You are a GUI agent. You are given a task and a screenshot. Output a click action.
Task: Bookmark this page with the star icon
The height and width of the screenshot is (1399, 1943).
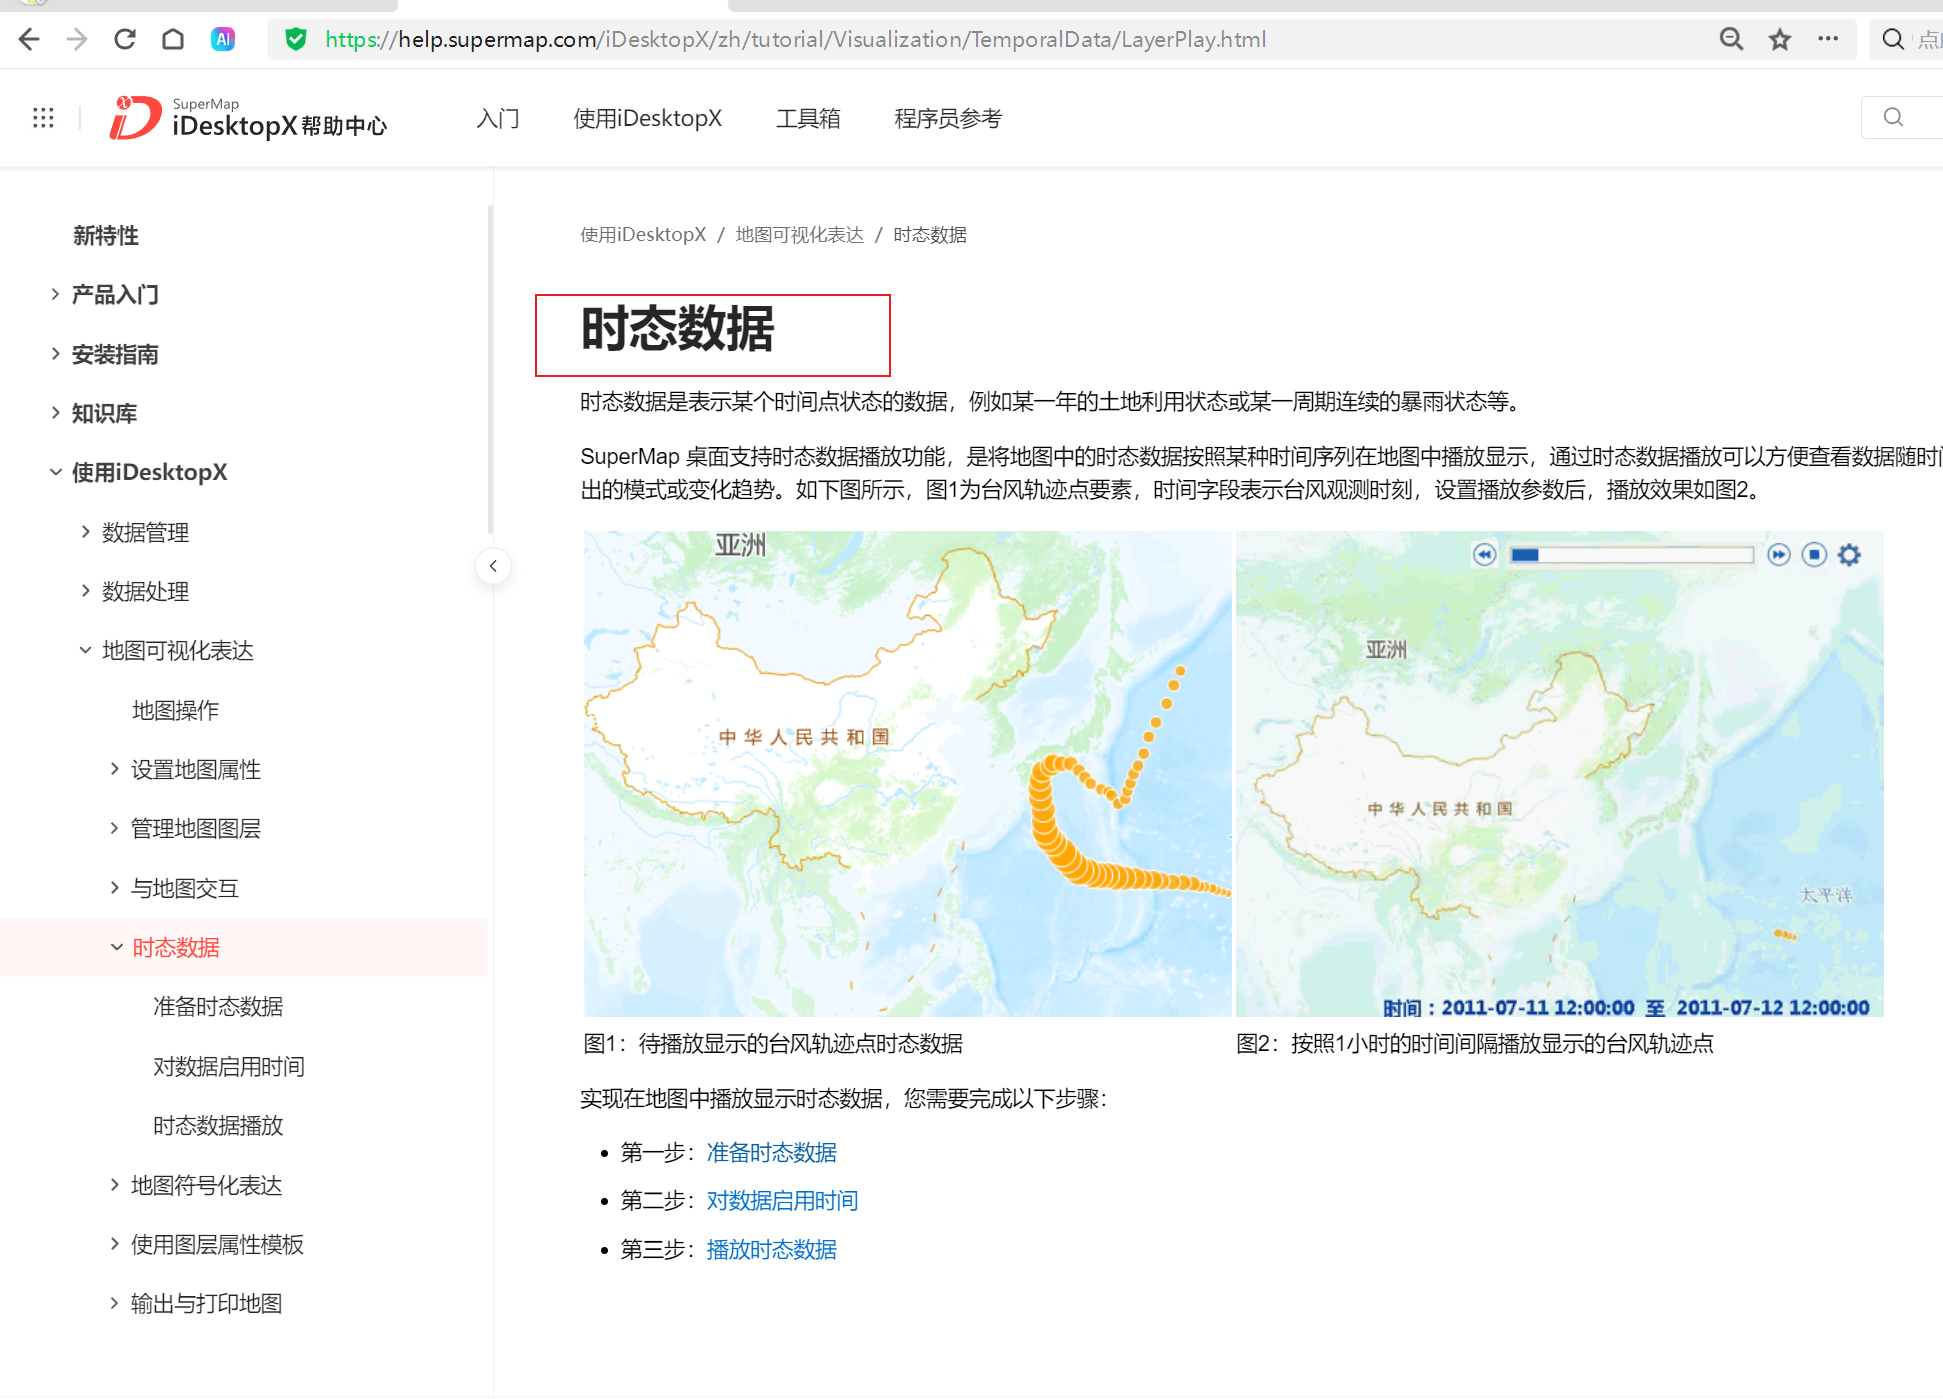pyautogui.click(x=1780, y=39)
